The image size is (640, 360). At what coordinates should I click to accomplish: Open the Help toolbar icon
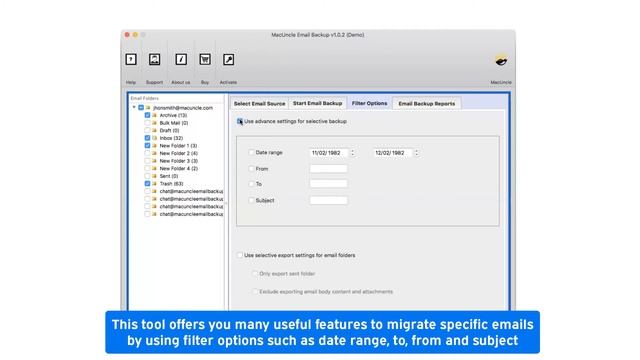pyautogui.click(x=131, y=60)
